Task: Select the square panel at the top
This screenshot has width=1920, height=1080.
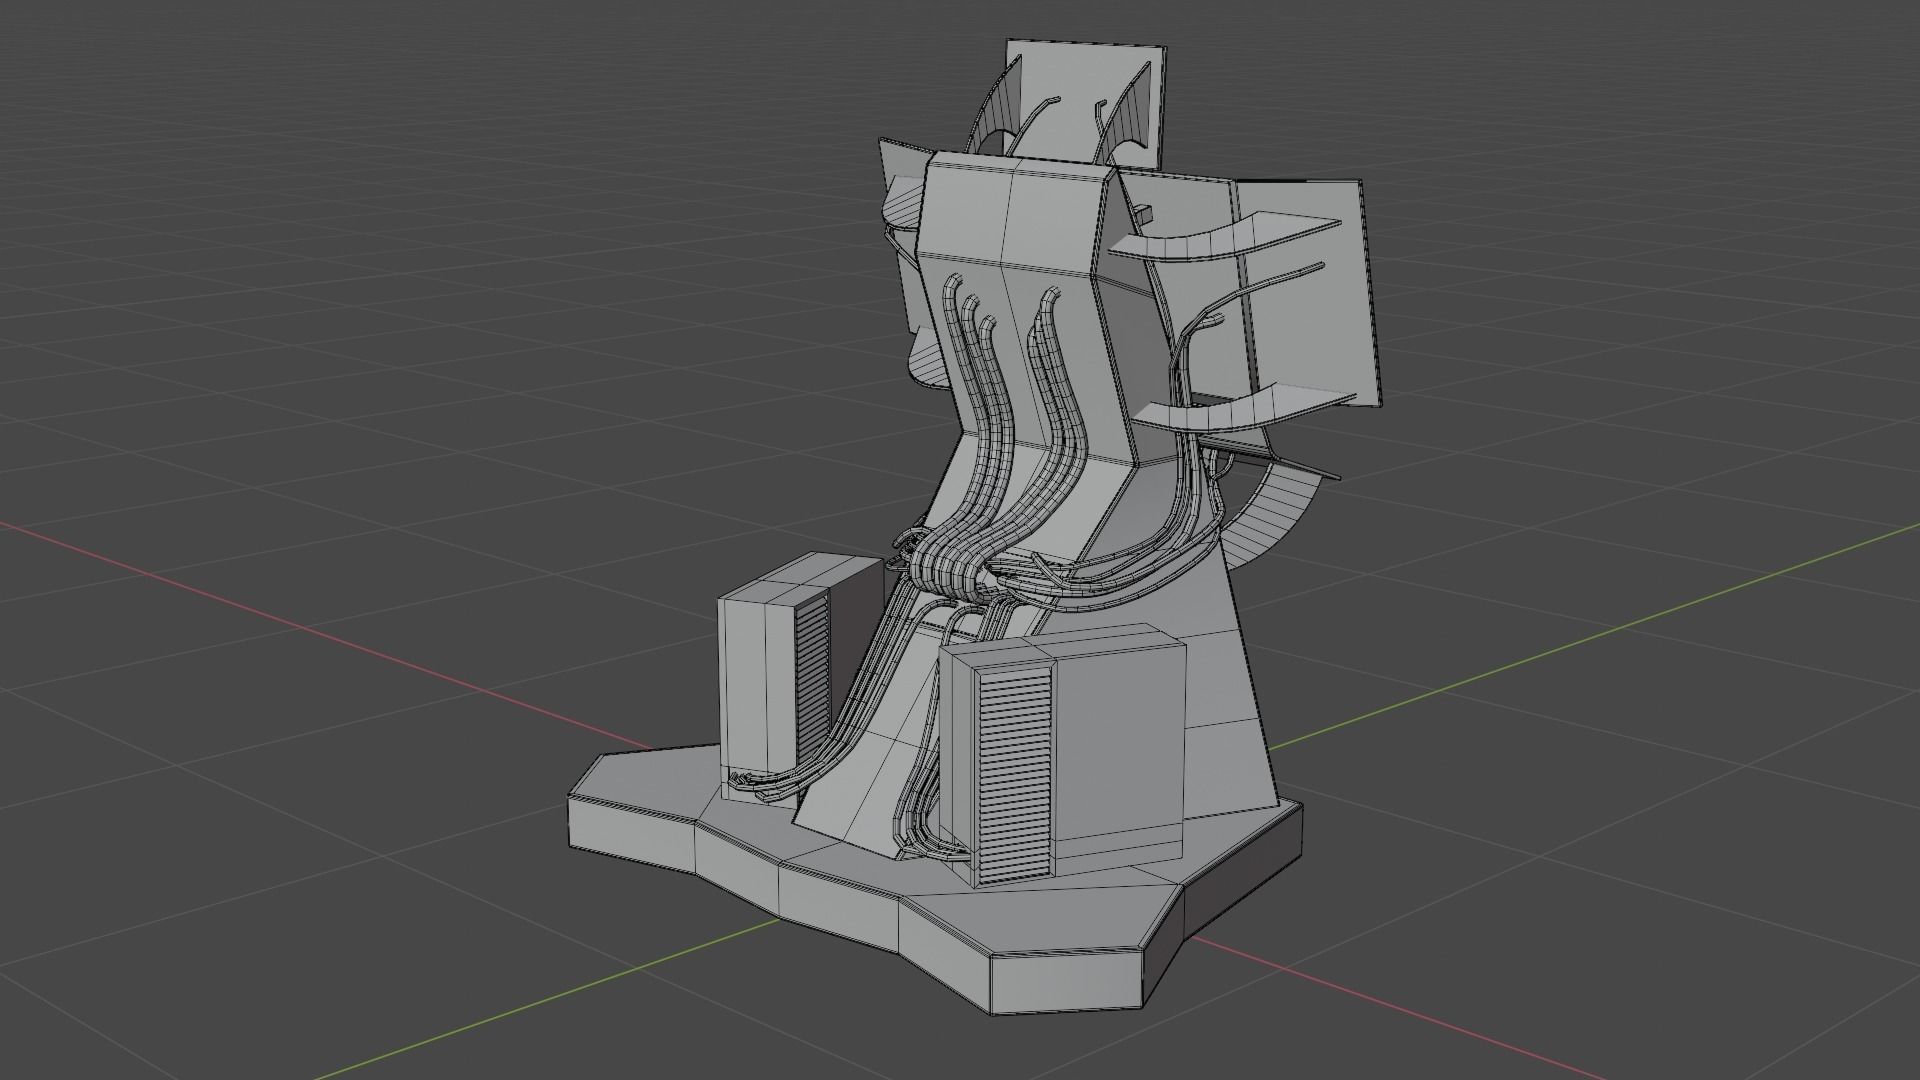Action: click(1085, 102)
